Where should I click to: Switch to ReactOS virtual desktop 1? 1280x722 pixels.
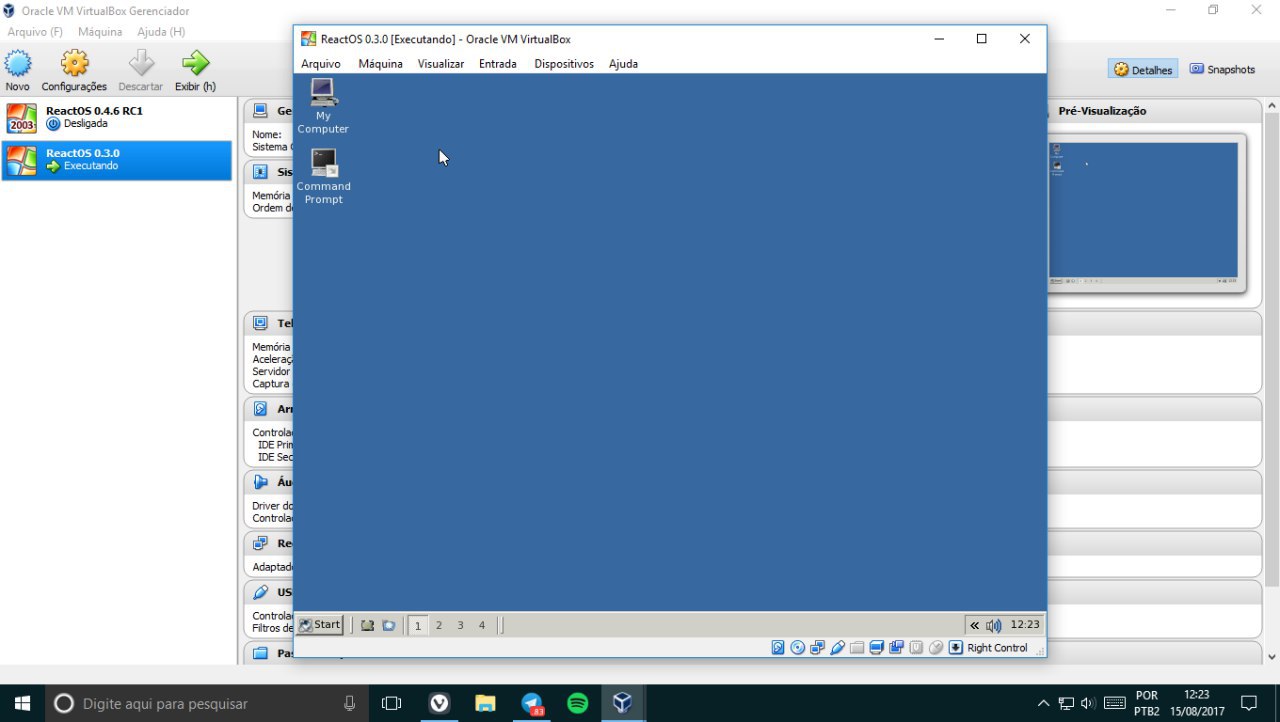[417, 626]
